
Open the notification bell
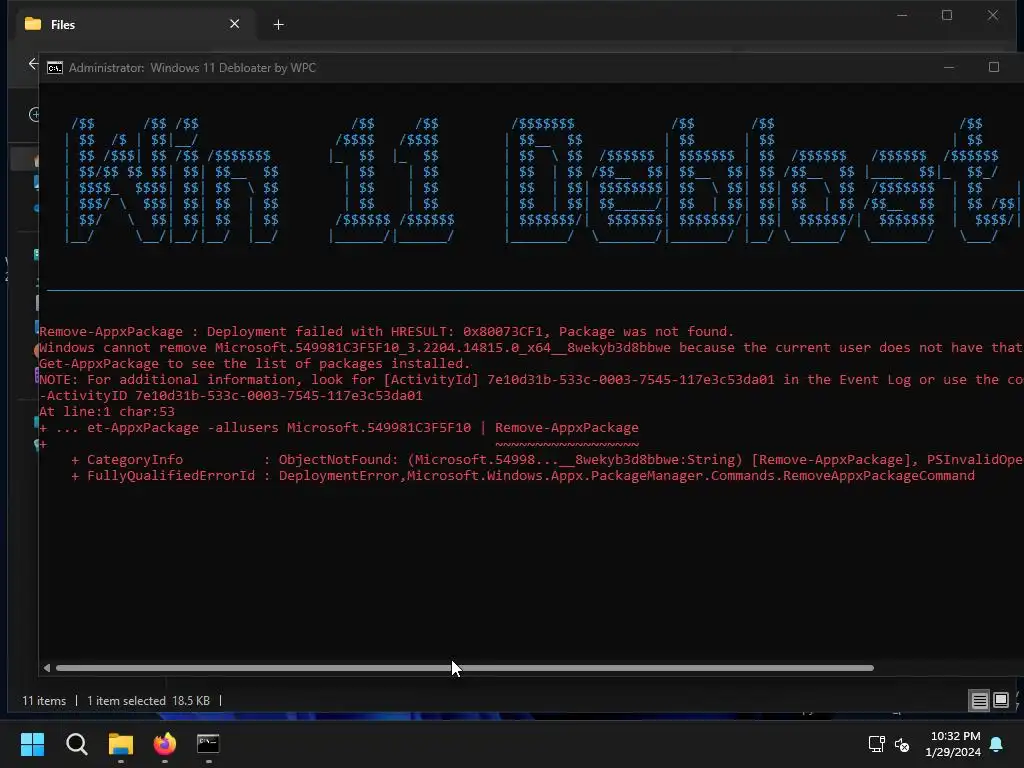point(997,744)
